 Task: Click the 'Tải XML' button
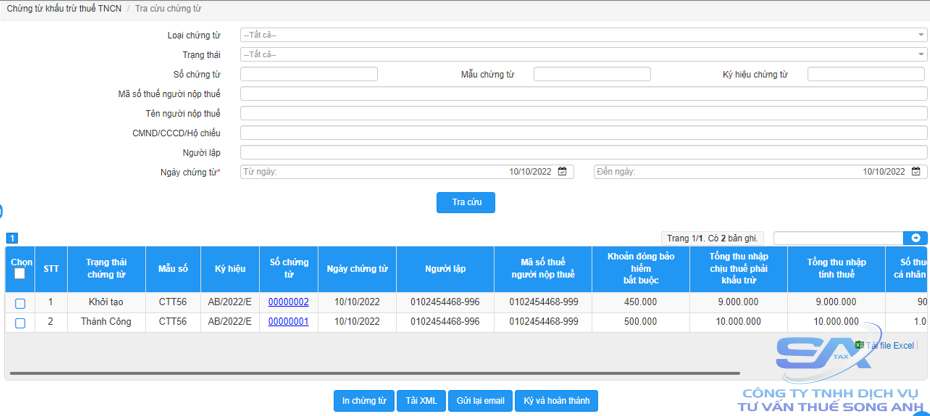coord(421,401)
